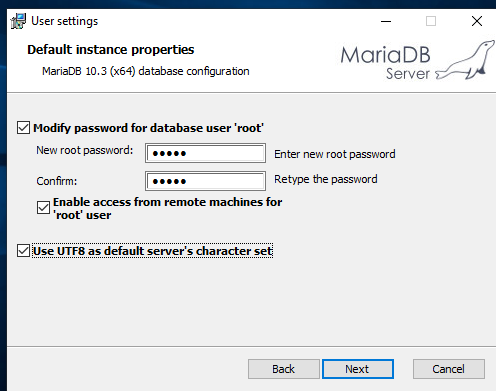Toggle Enable access from remote machines checkbox
The width and height of the screenshot is (496, 391).
43,208
